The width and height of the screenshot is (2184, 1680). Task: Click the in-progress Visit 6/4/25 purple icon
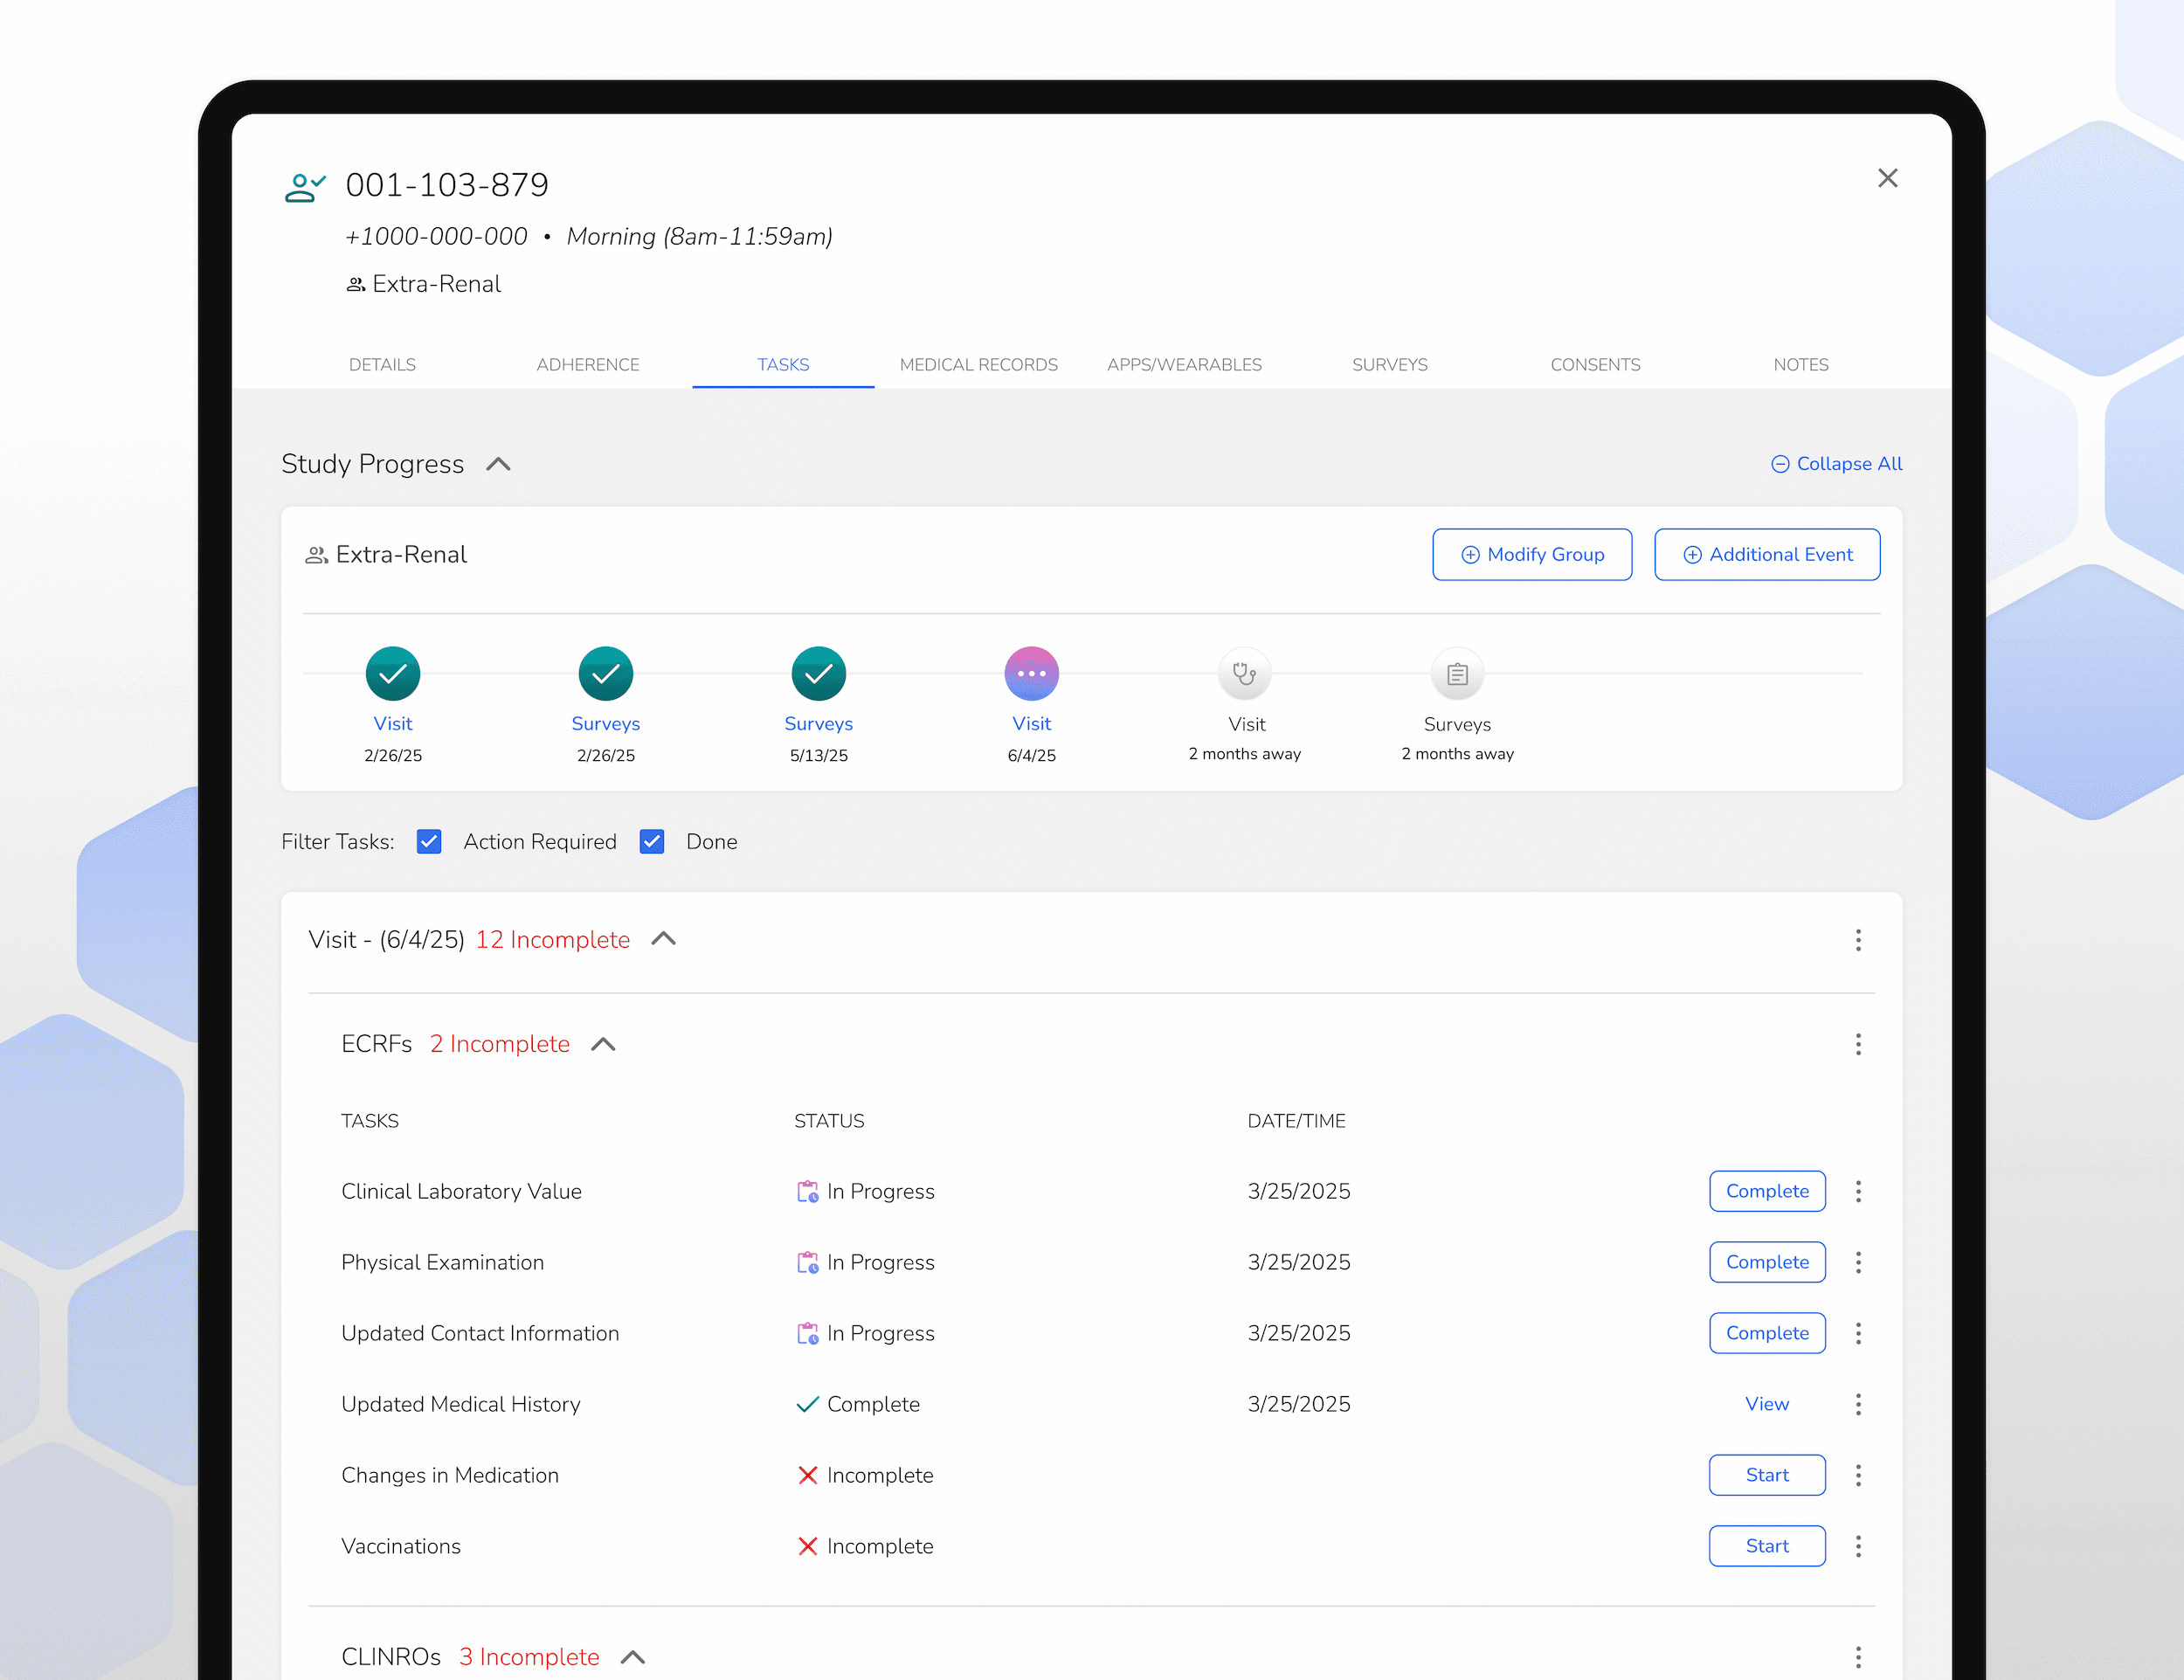(x=1031, y=673)
